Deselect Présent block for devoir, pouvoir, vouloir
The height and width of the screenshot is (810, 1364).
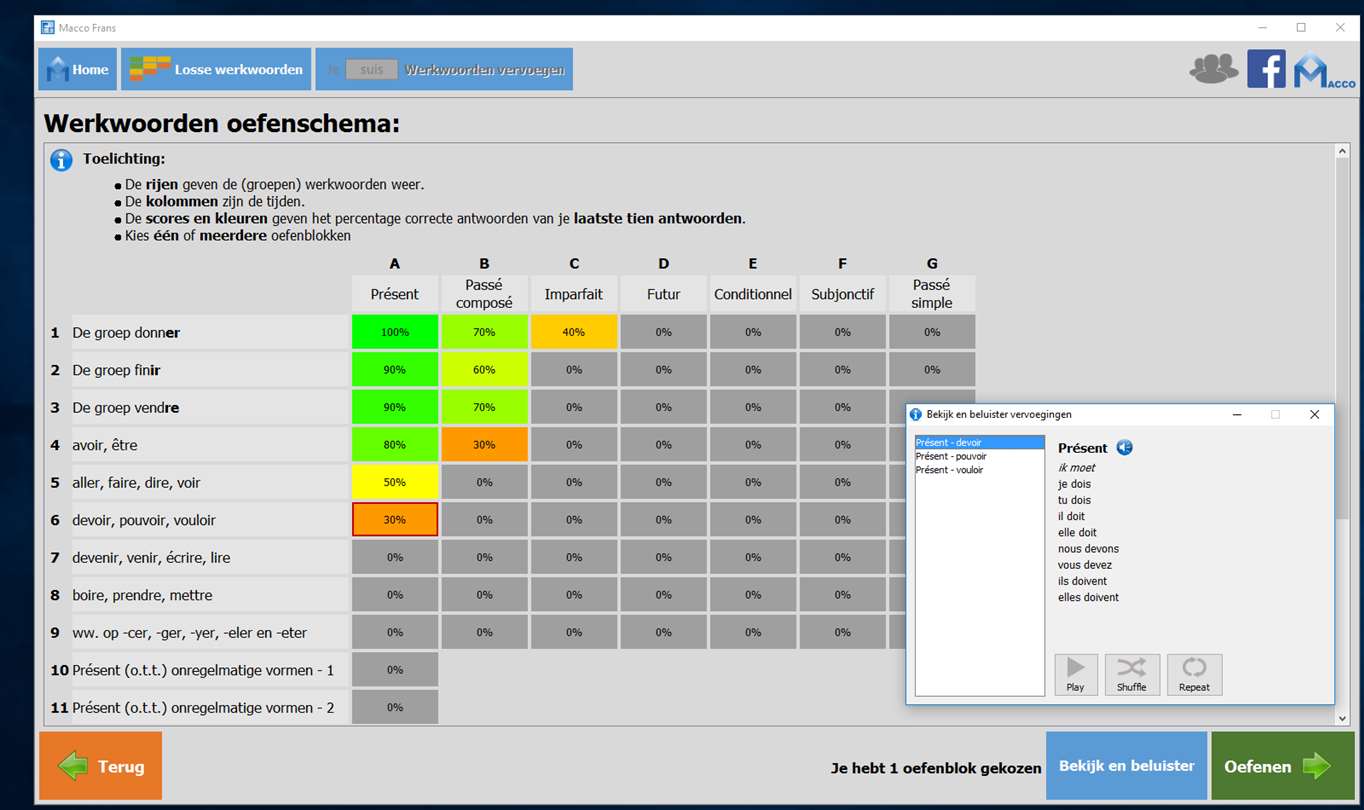395,520
